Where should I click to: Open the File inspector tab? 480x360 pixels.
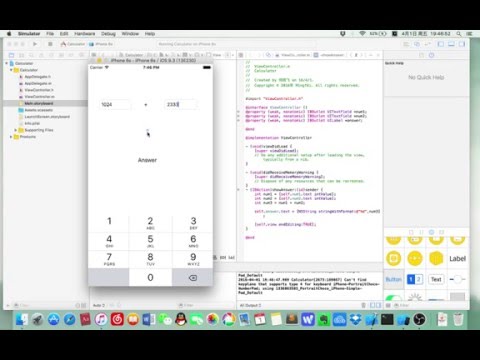tap(421, 55)
